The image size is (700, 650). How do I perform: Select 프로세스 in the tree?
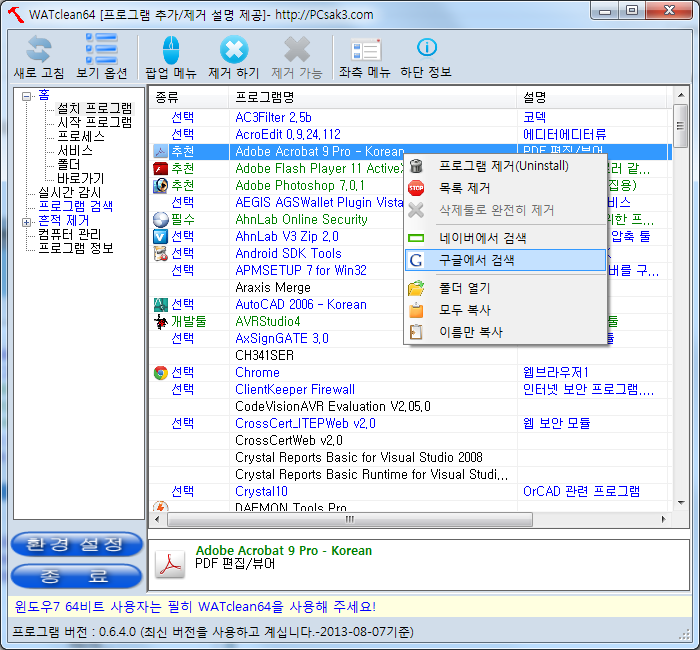tap(81, 136)
